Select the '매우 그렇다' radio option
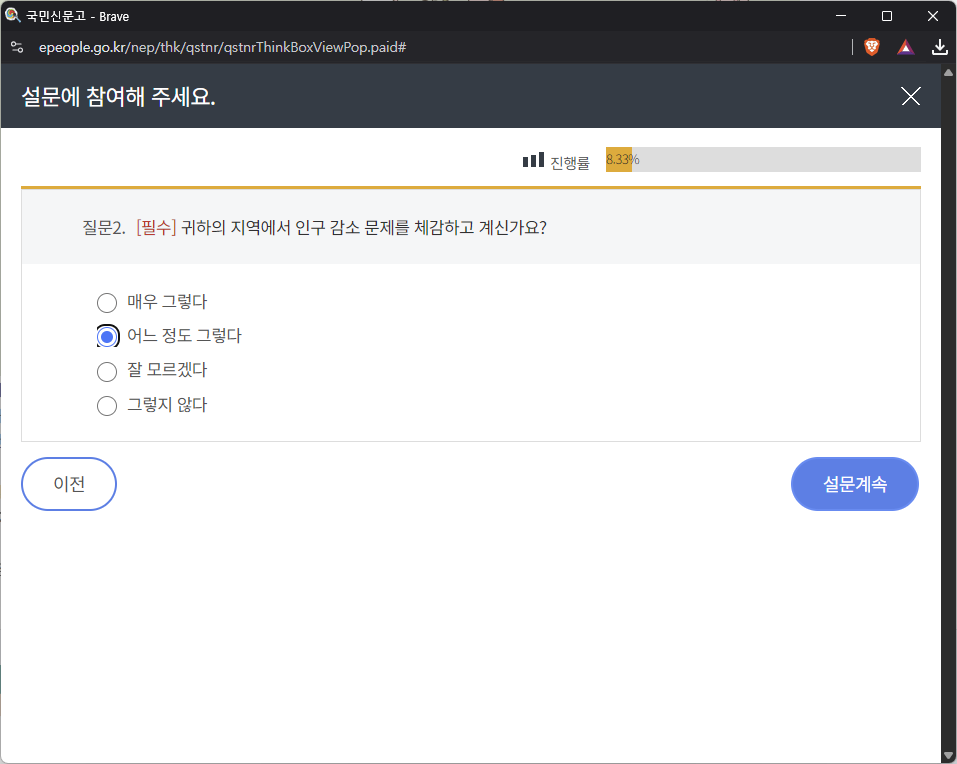957x764 pixels. coord(107,302)
